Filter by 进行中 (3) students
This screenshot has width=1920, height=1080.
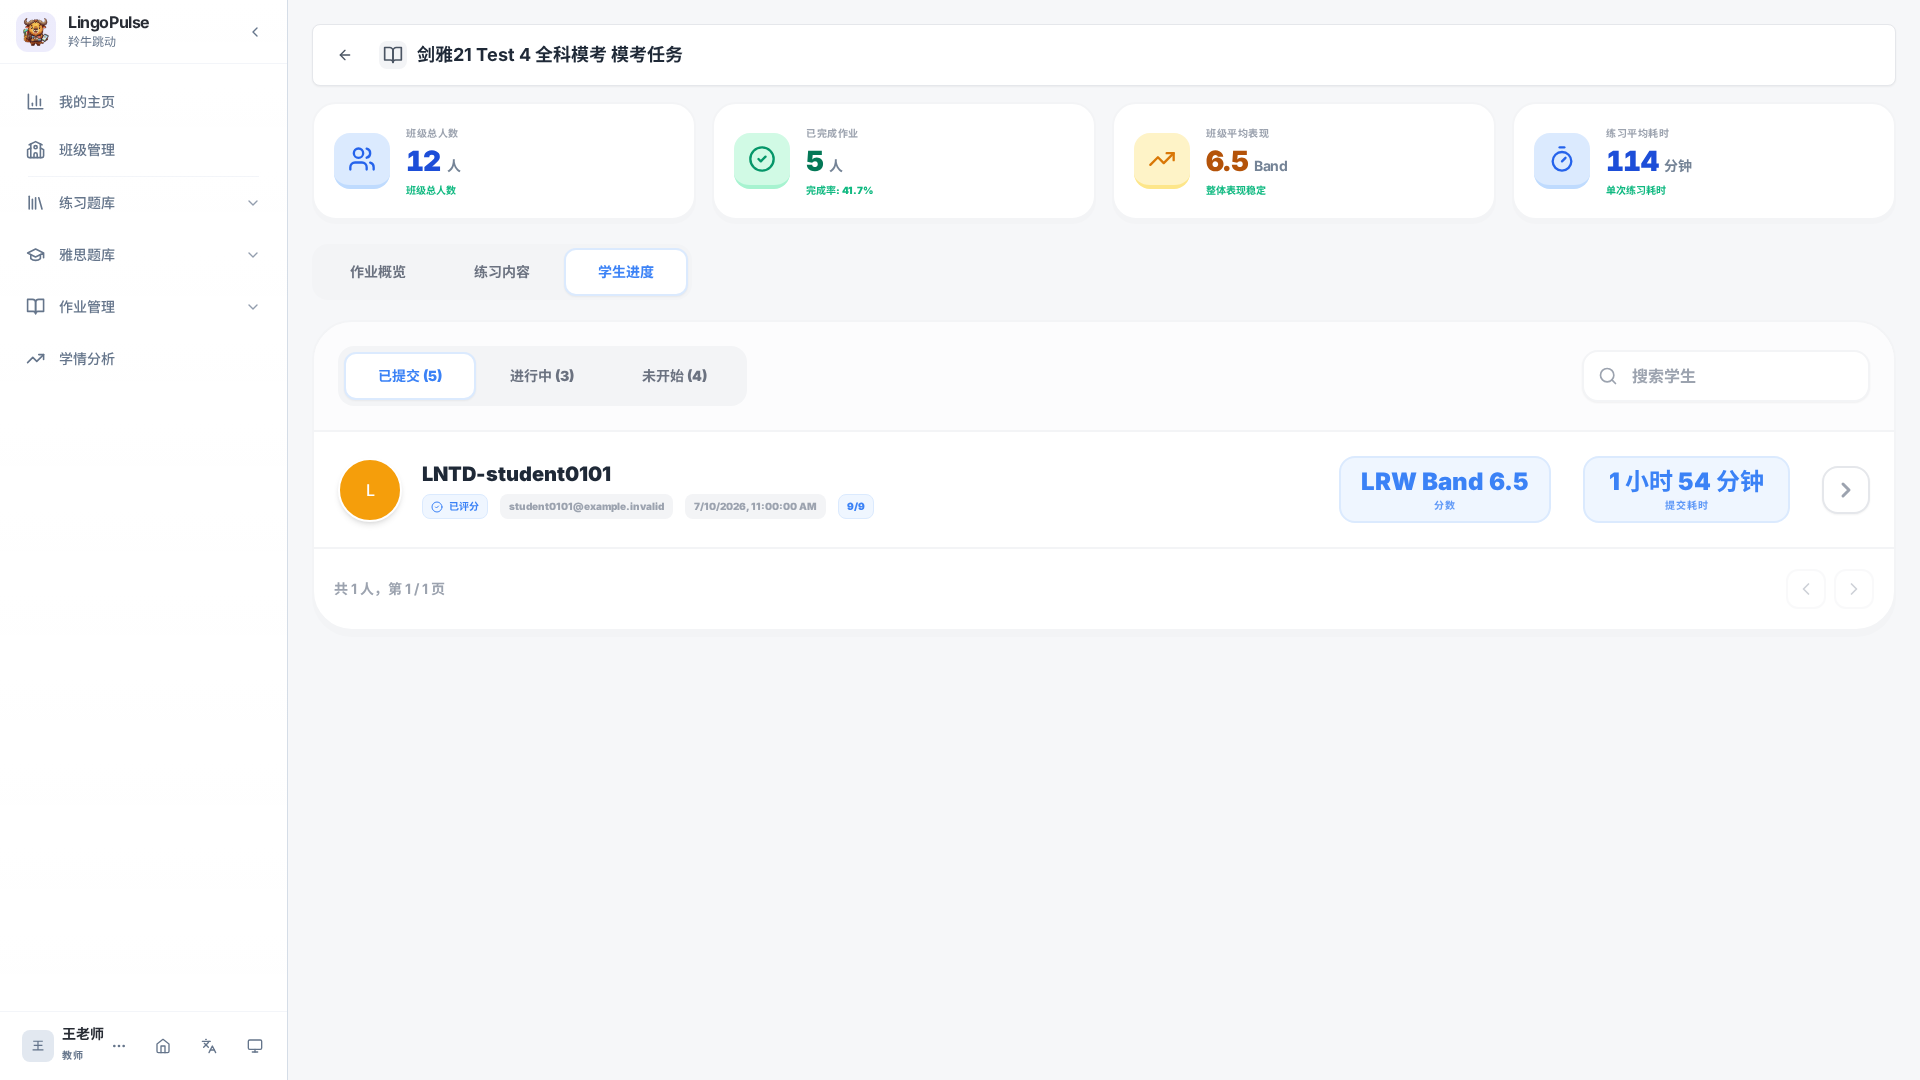click(542, 376)
